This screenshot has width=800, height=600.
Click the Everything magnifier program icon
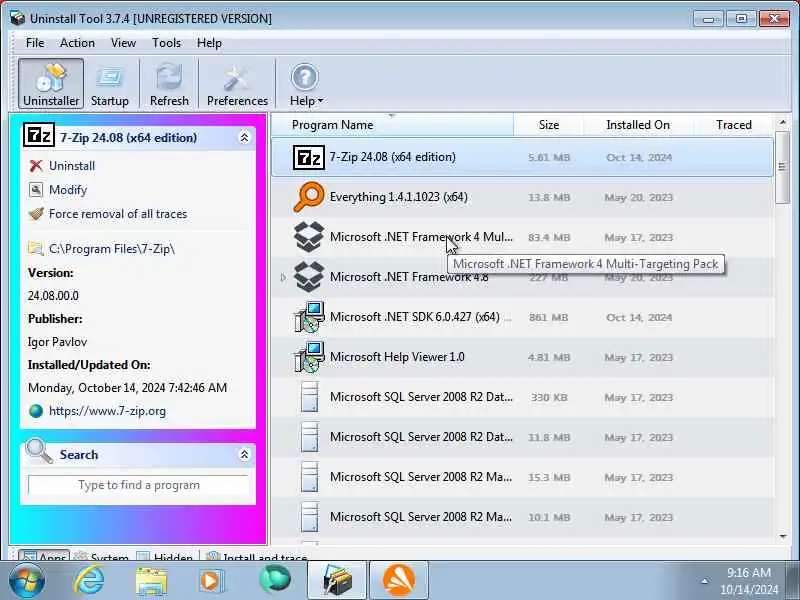[x=309, y=197]
